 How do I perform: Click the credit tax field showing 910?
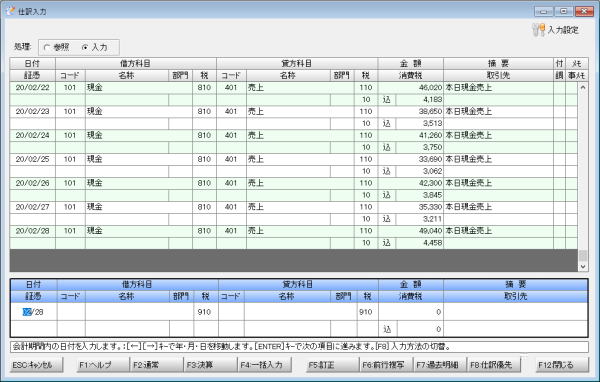click(x=368, y=312)
